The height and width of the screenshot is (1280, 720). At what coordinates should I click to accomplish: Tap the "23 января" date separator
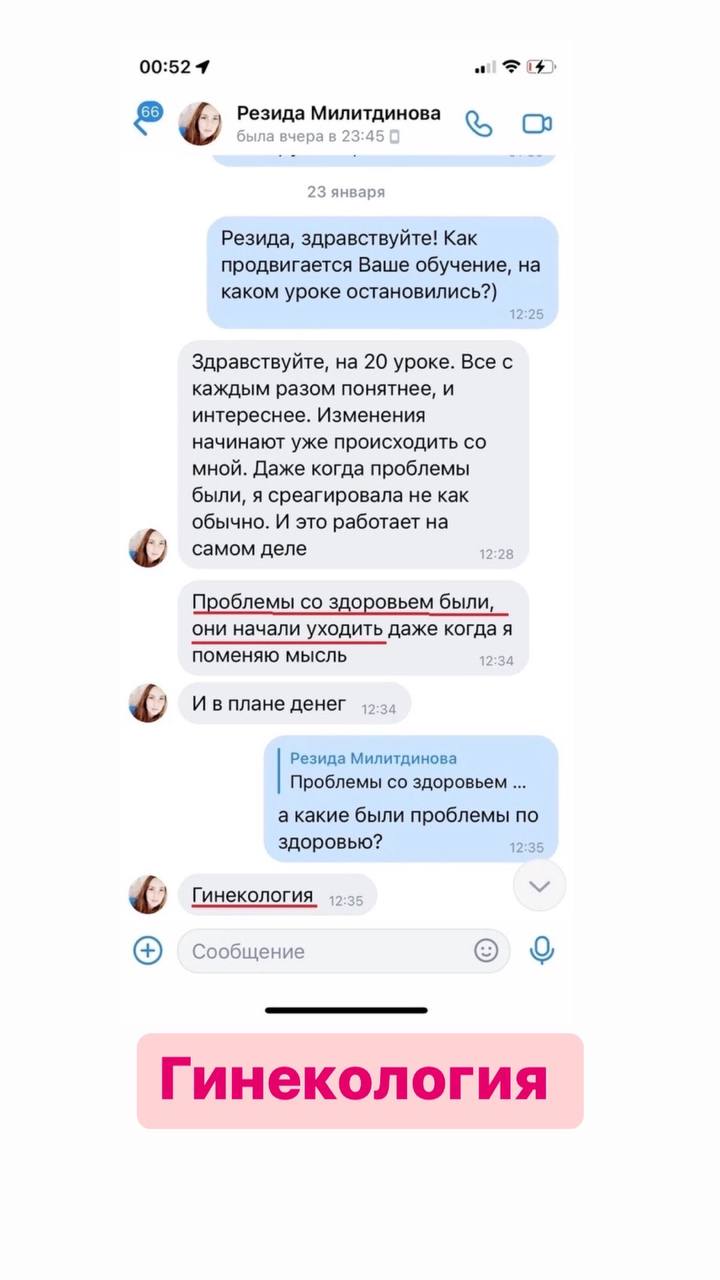346,192
